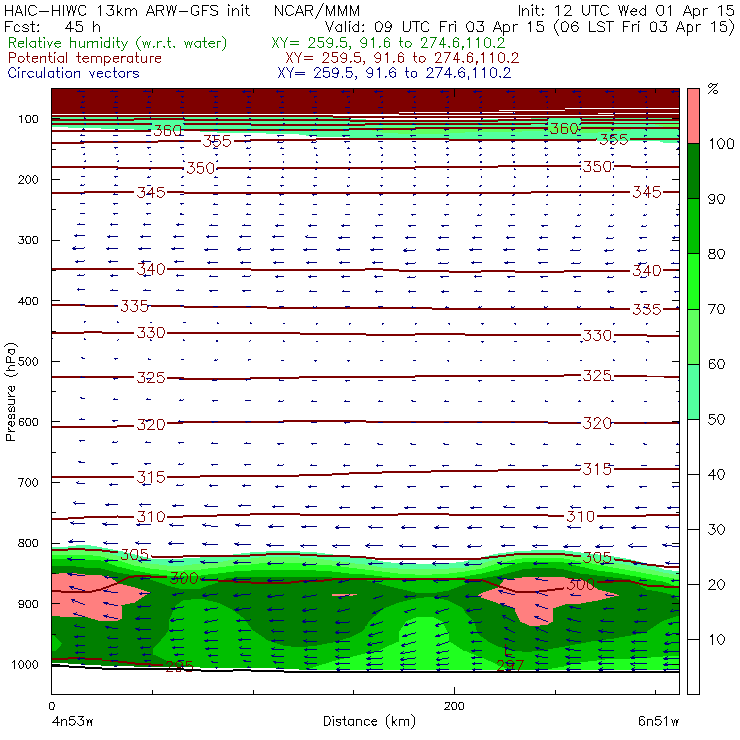740x740 pixels.
Task: Click the red XY coordinates line
Action: coord(402,58)
